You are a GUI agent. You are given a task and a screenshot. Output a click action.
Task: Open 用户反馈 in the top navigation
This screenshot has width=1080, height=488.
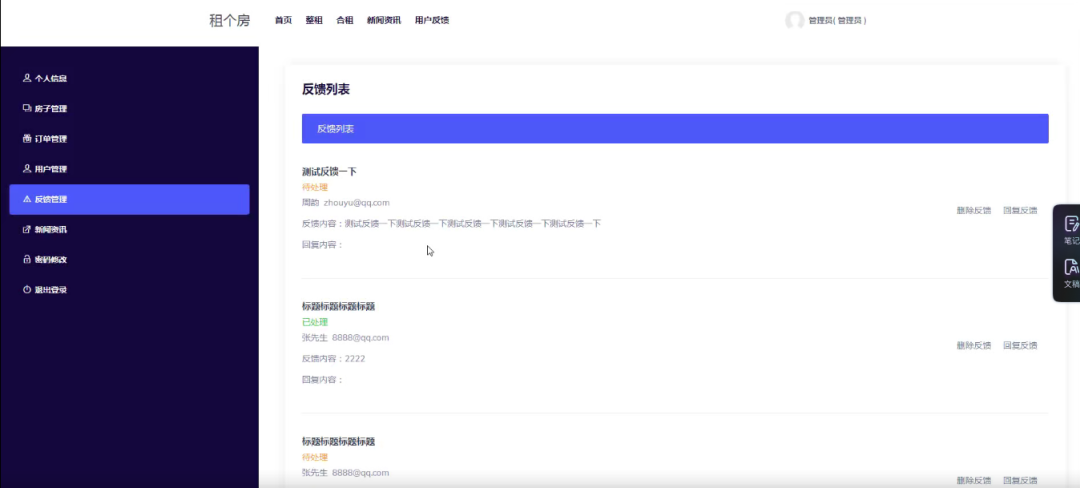coord(432,21)
